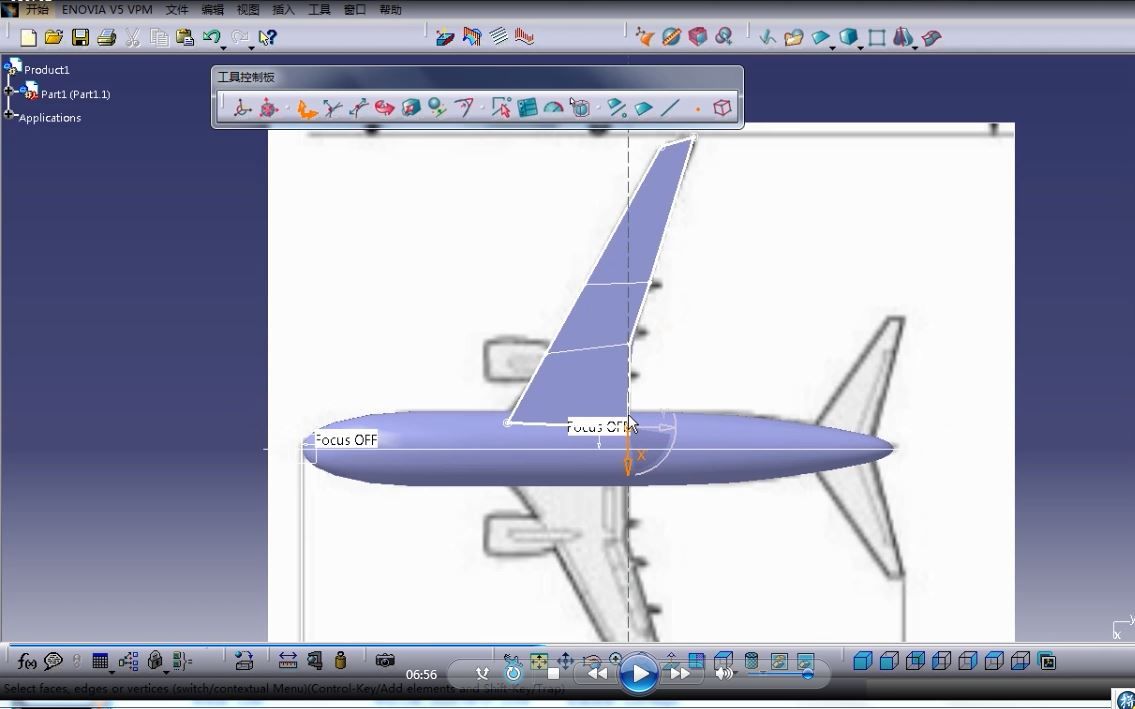Select the Line tool in 工具控制板
The image size is (1135, 709).
click(670, 108)
